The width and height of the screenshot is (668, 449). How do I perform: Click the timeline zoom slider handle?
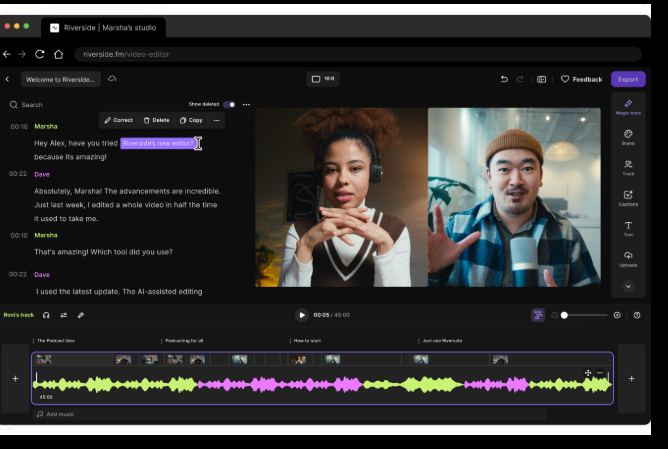(564, 315)
